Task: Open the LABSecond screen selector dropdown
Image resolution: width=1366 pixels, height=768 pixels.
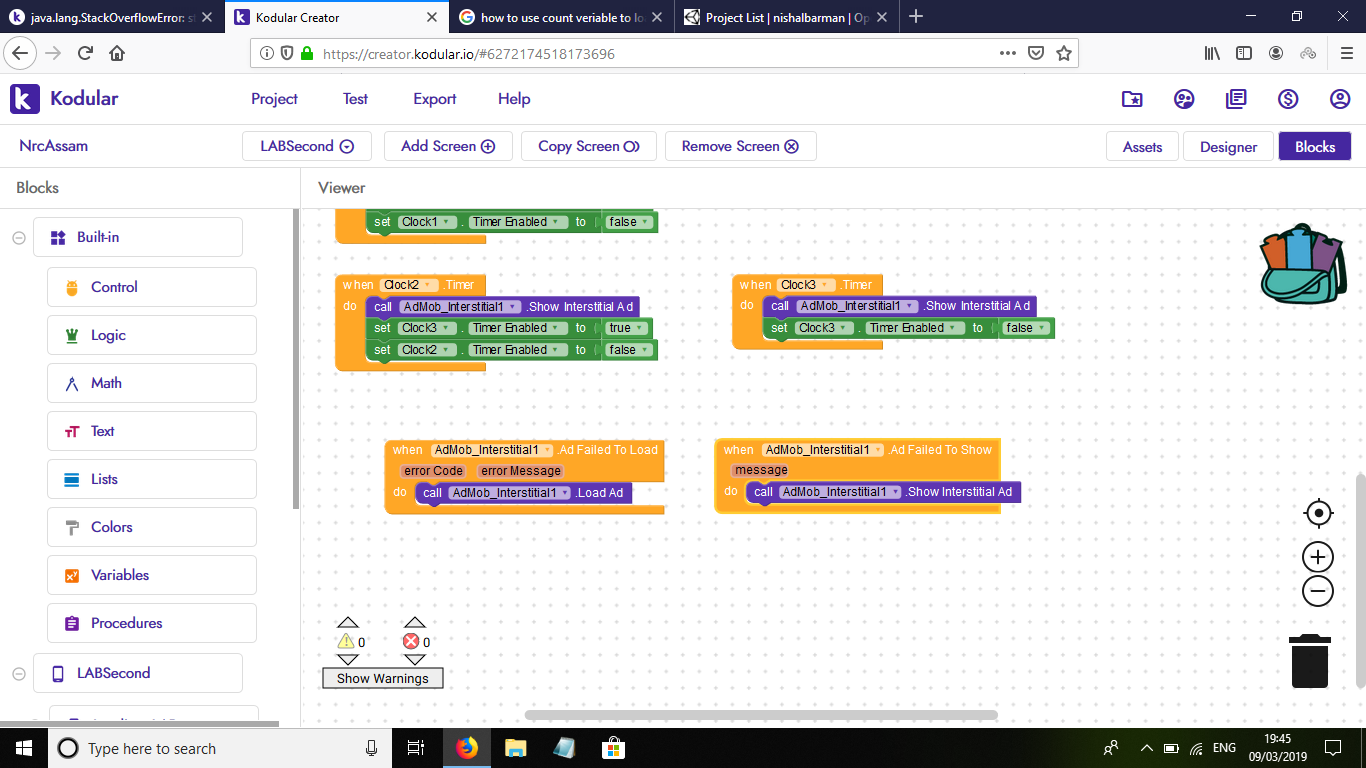Action: click(307, 146)
